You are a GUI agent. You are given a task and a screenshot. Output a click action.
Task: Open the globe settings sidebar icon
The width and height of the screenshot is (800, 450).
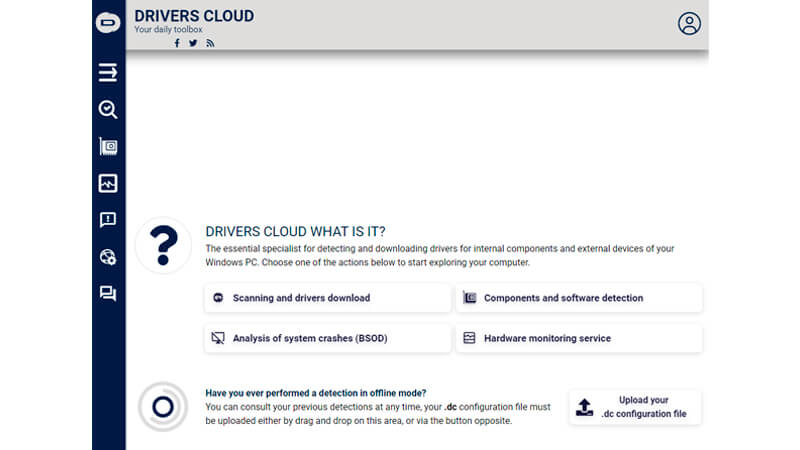pyautogui.click(x=108, y=257)
